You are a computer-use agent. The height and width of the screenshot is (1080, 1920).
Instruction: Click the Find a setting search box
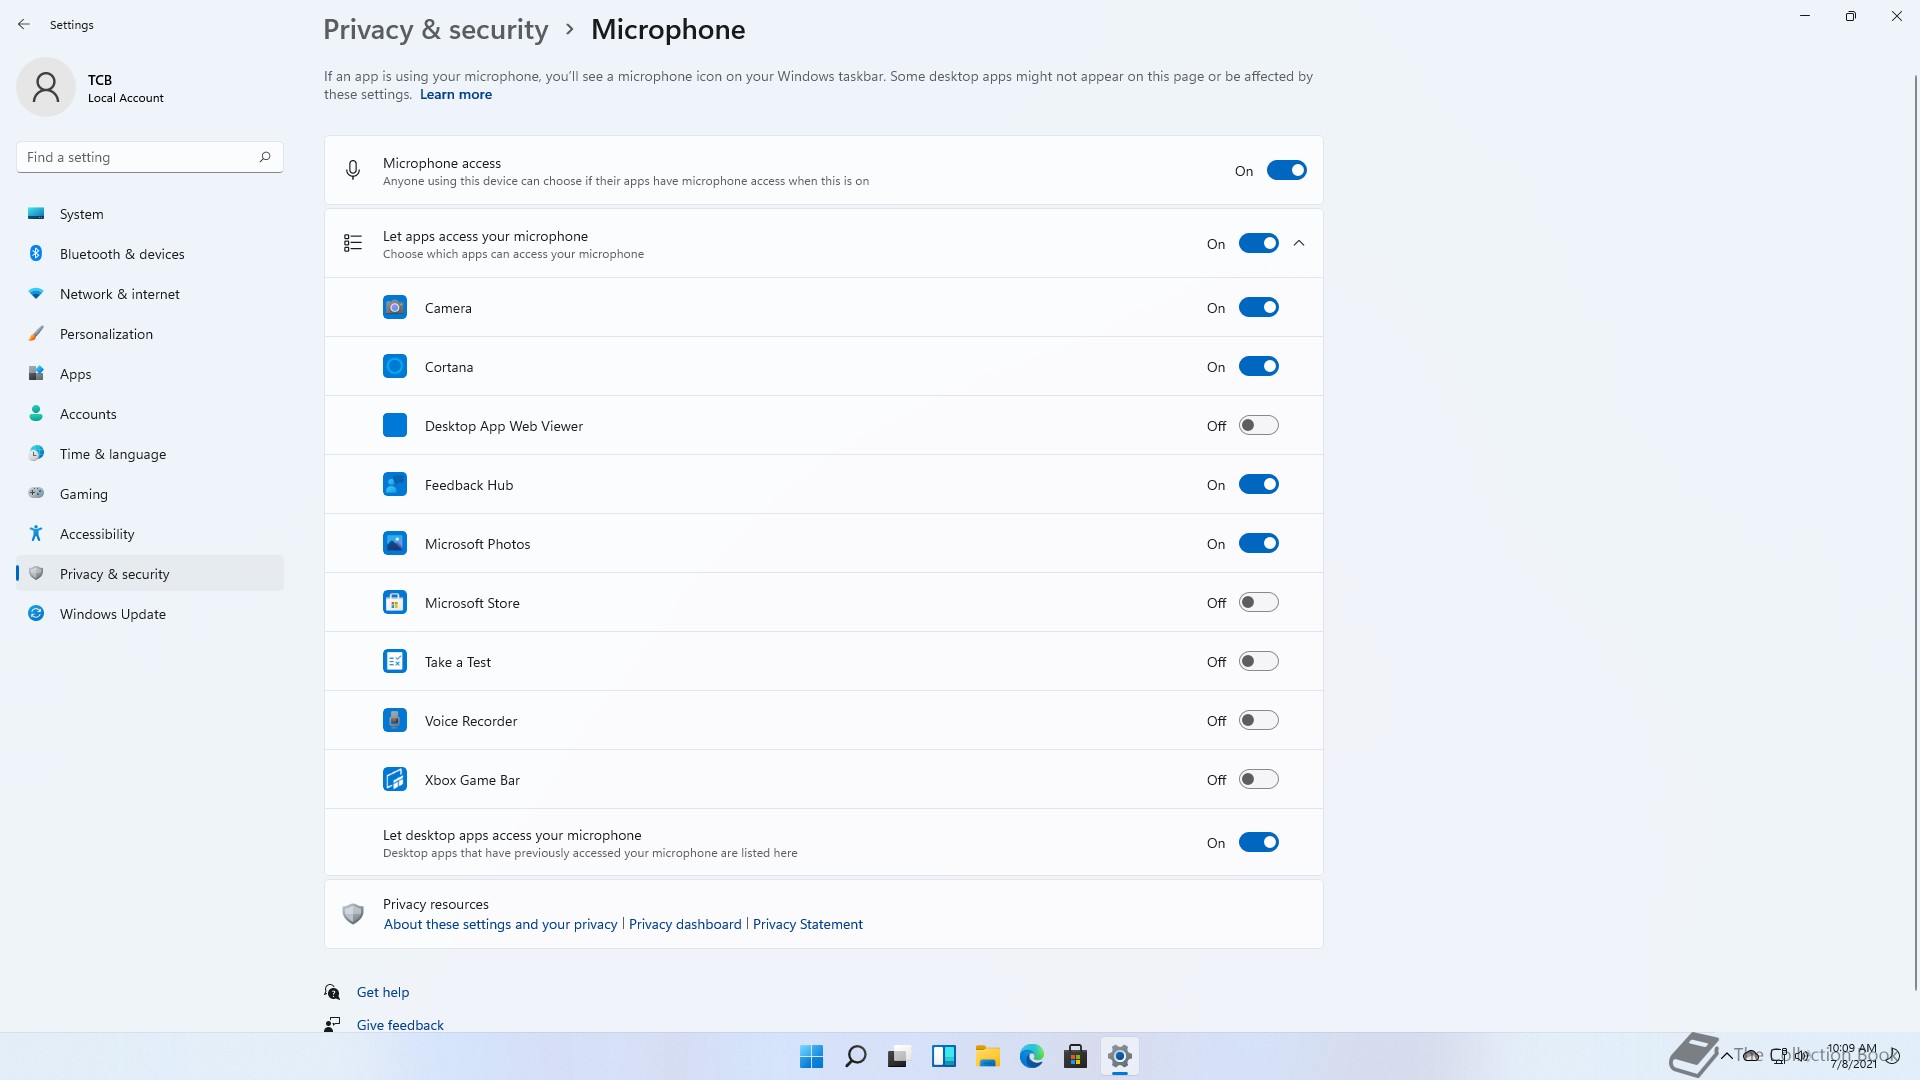coord(140,157)
